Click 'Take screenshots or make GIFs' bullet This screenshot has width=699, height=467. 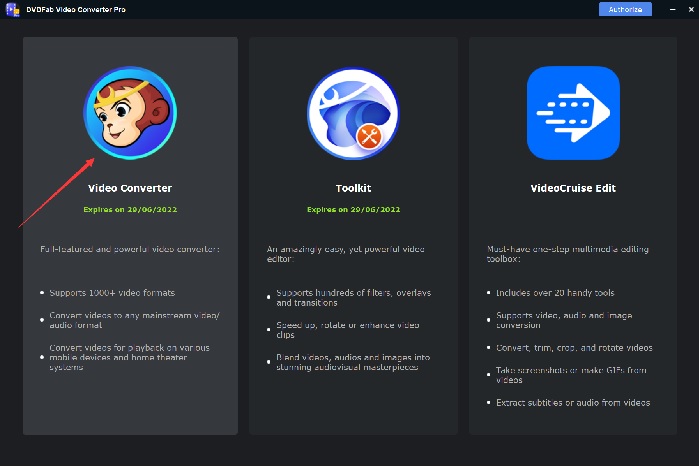coord(571,375)
